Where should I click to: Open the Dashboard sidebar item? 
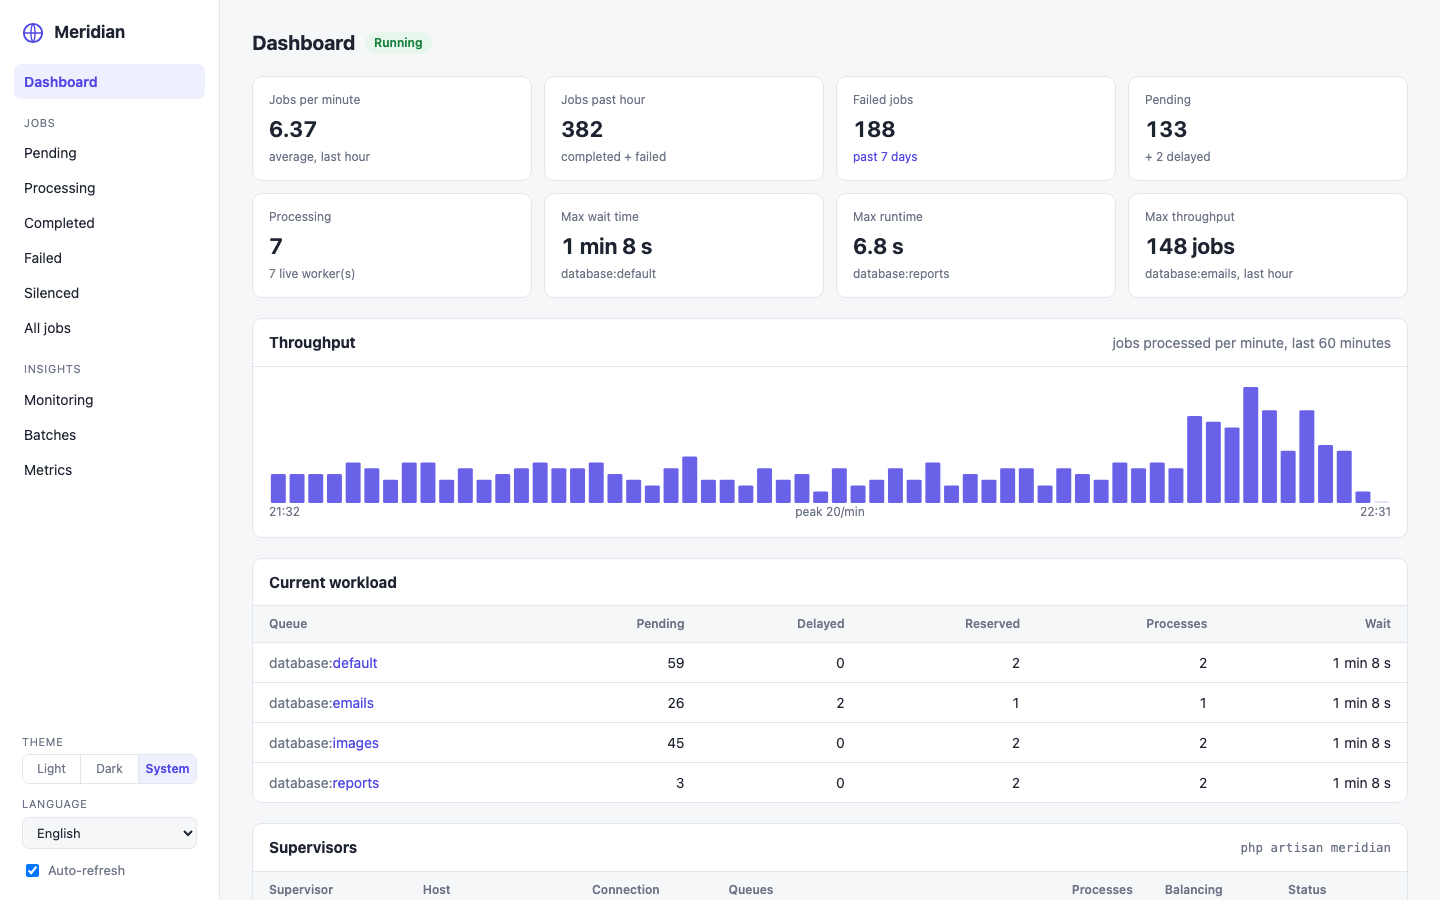click(x=109, y=82)
